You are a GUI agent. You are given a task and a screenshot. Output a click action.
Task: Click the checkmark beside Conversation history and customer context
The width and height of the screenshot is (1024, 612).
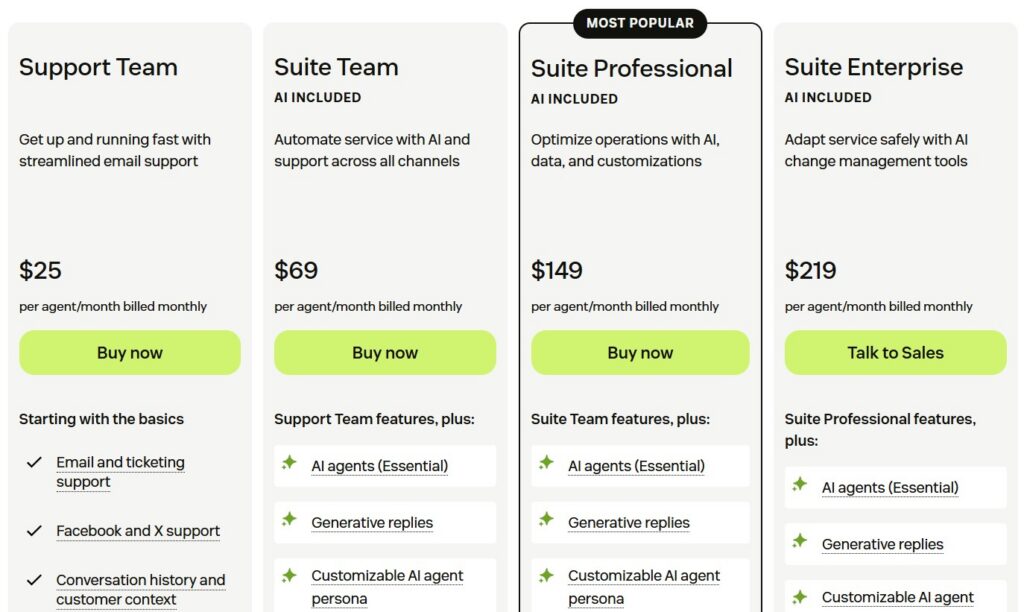pyautogui.click(x=34, y=579)
